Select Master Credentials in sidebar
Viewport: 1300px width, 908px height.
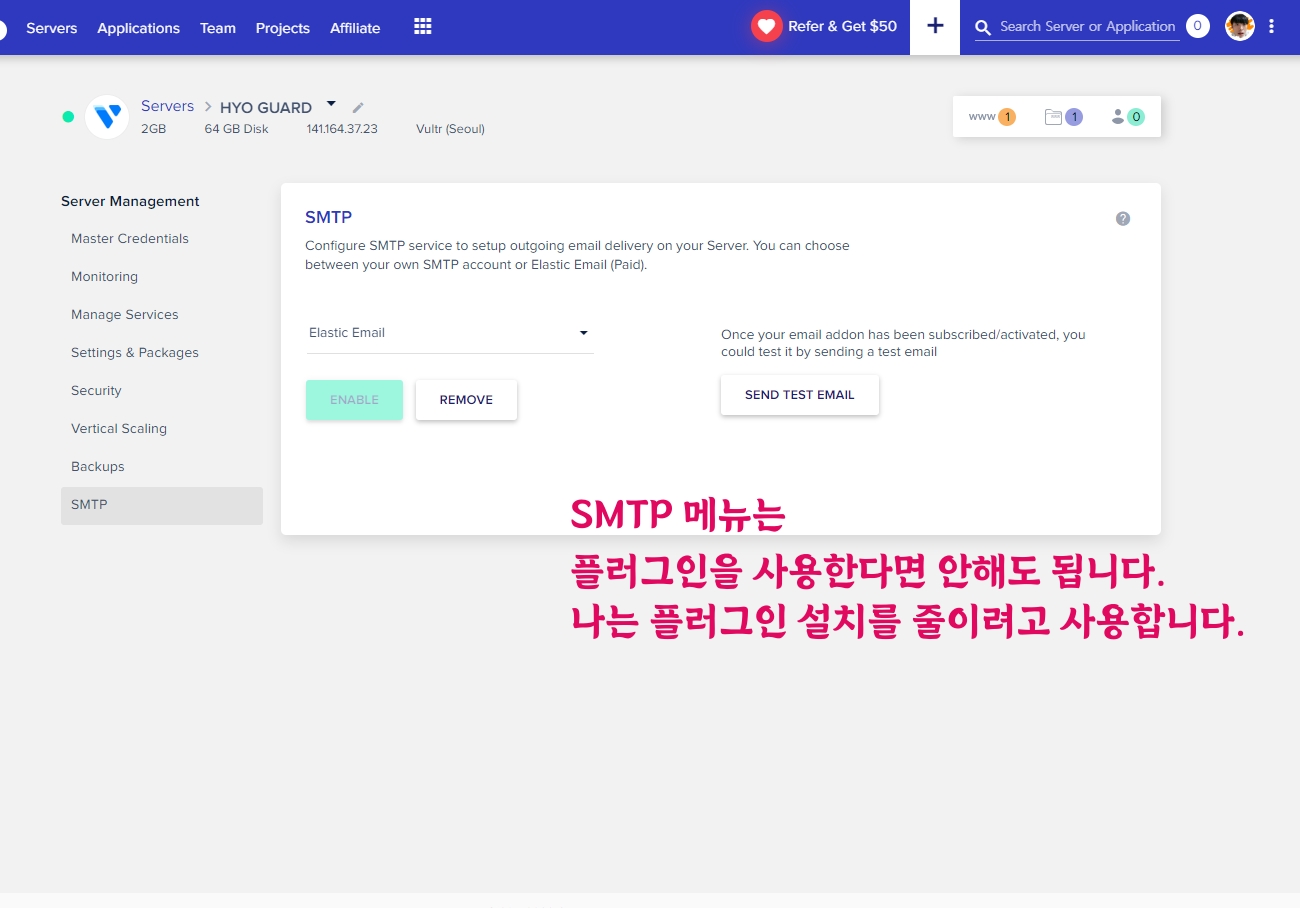tap(162, 239)
